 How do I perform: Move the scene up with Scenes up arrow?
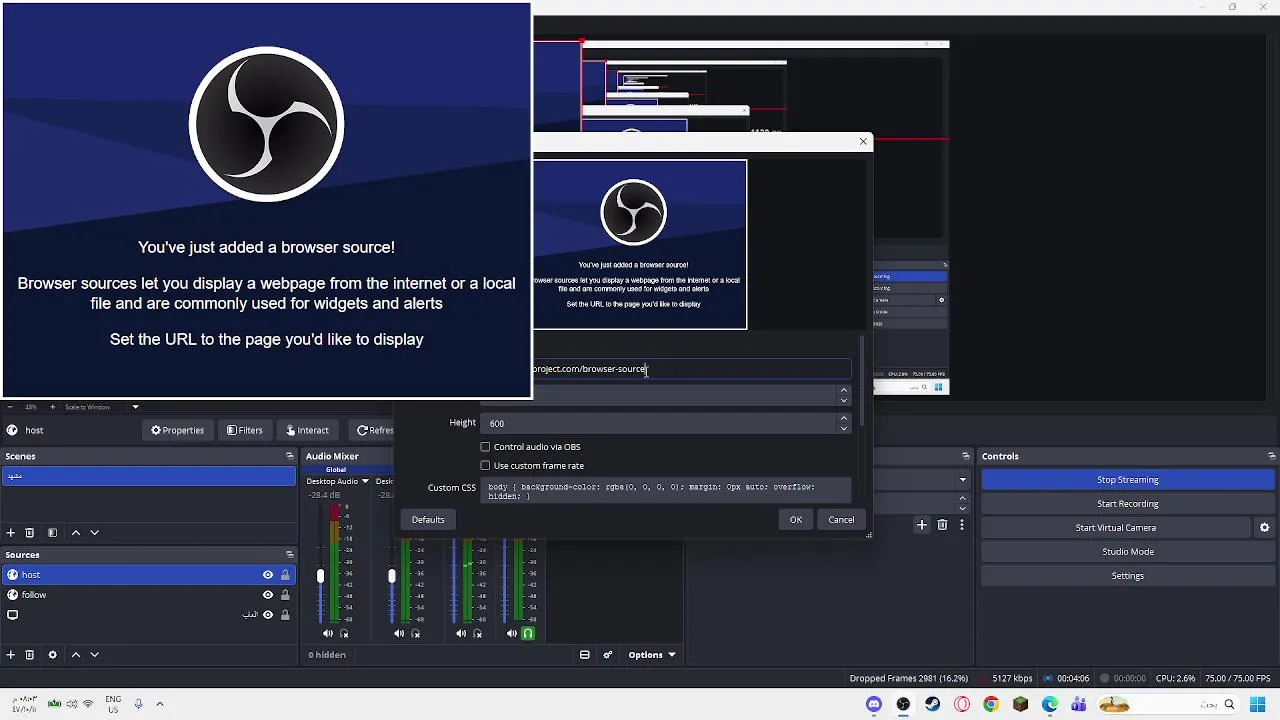pos(75,533)
